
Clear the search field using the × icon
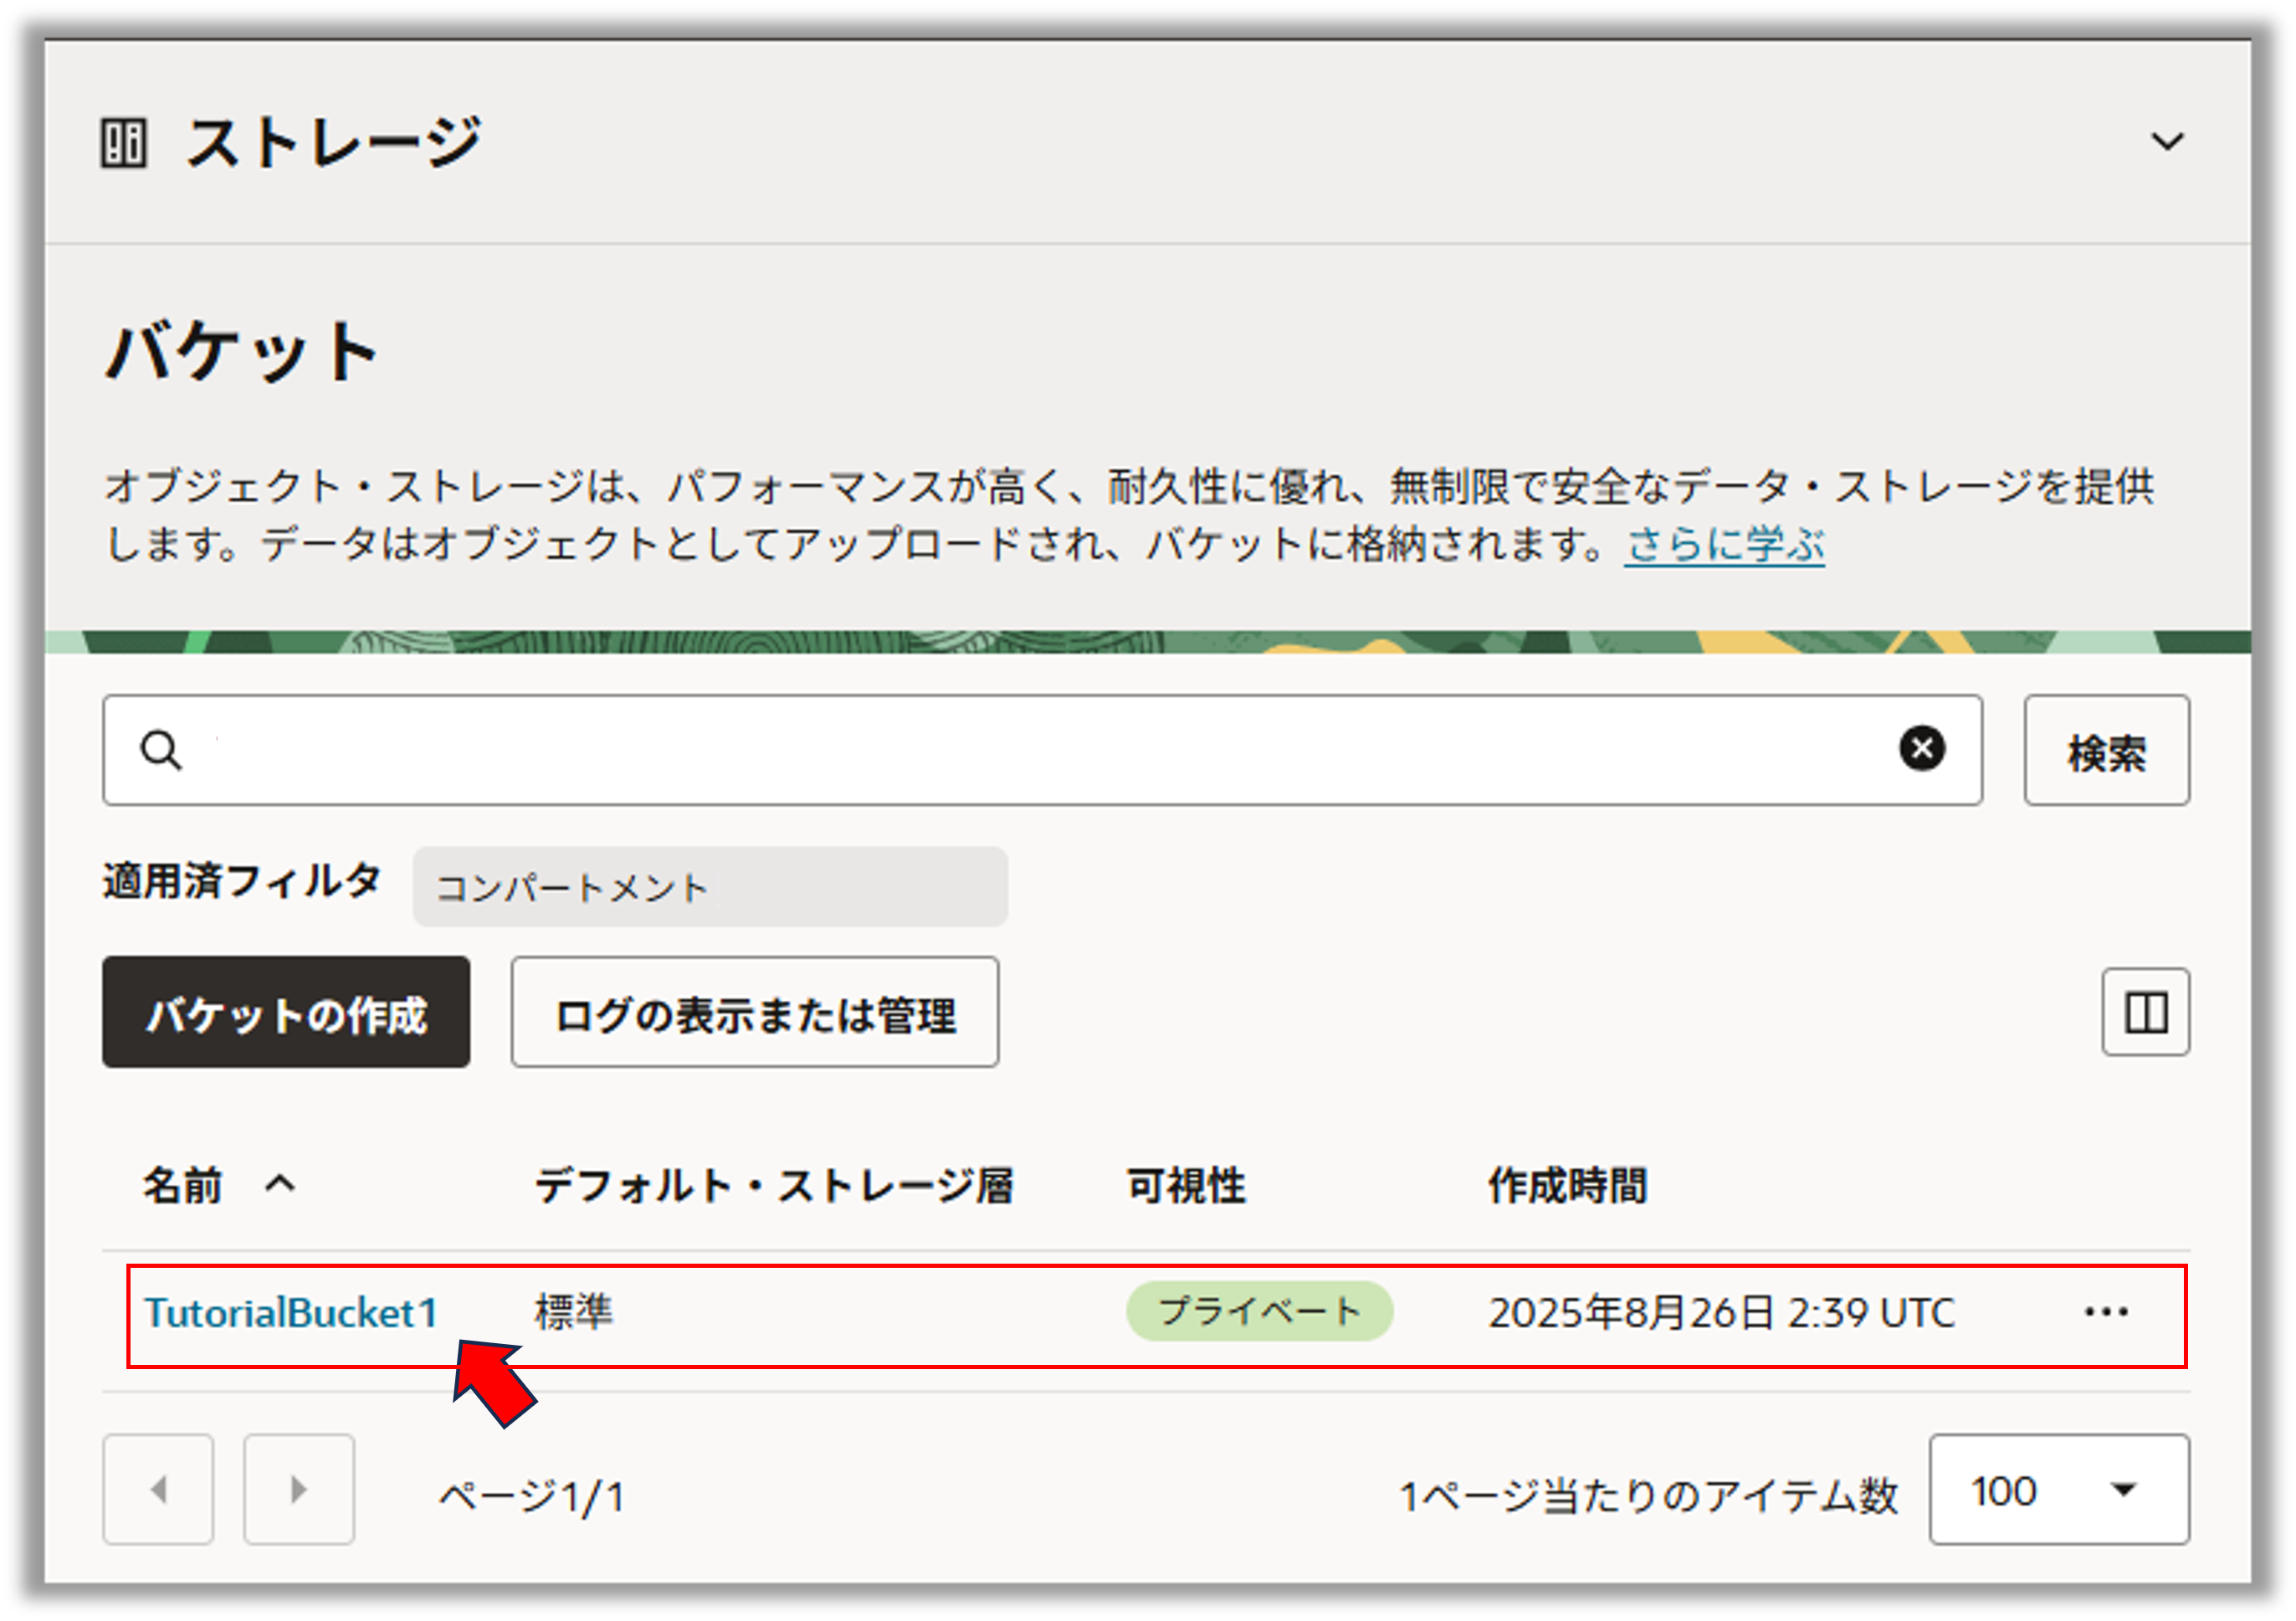pos(1922,750)
